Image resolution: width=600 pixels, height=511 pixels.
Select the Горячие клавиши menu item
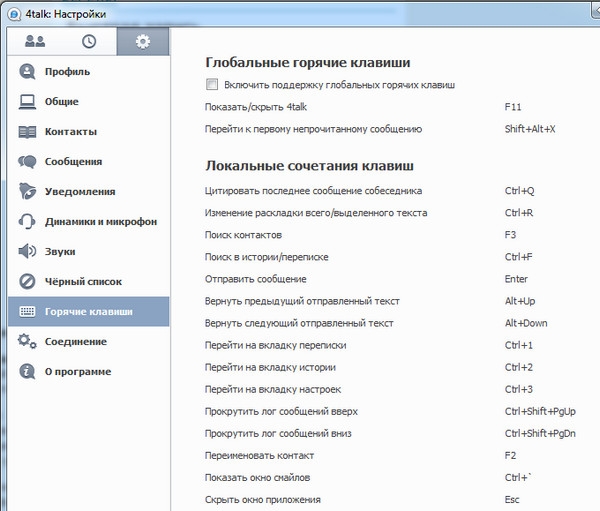(x=88, y=312)
